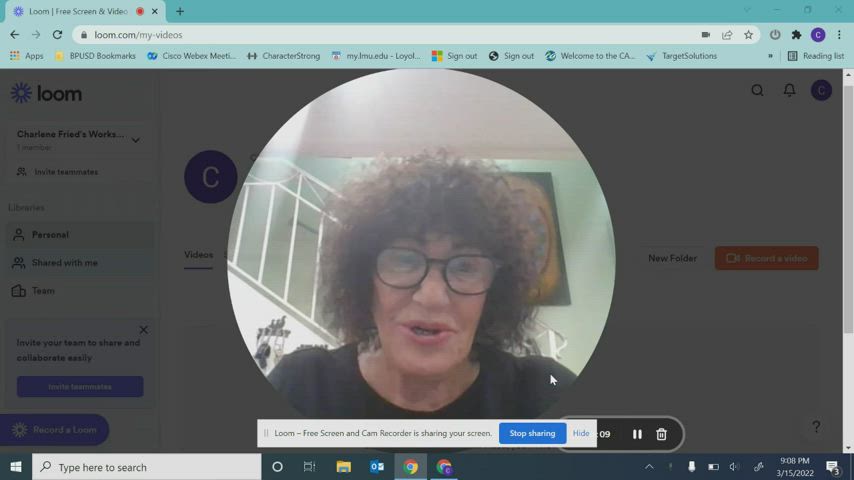
Task: Expand the Charlene Fried's Workspace dropdown
Action: [136, 140]
